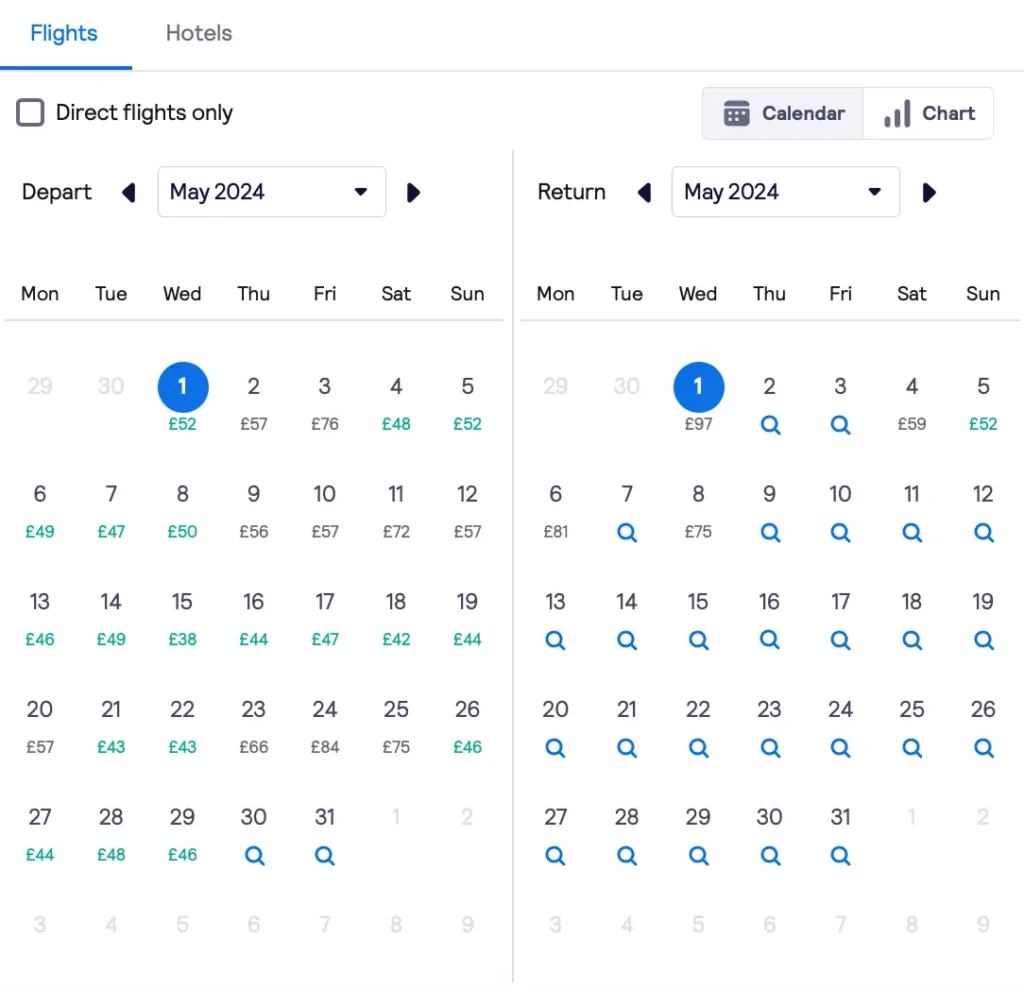The height and width of the screenshot is (990, 1024).
Task: Click the previous month arrow for Return
Action: (644, 192)
